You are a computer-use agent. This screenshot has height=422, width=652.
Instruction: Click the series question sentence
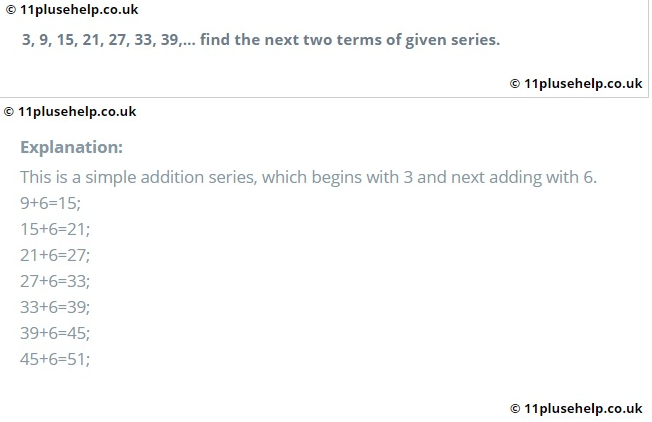(260, 41)
